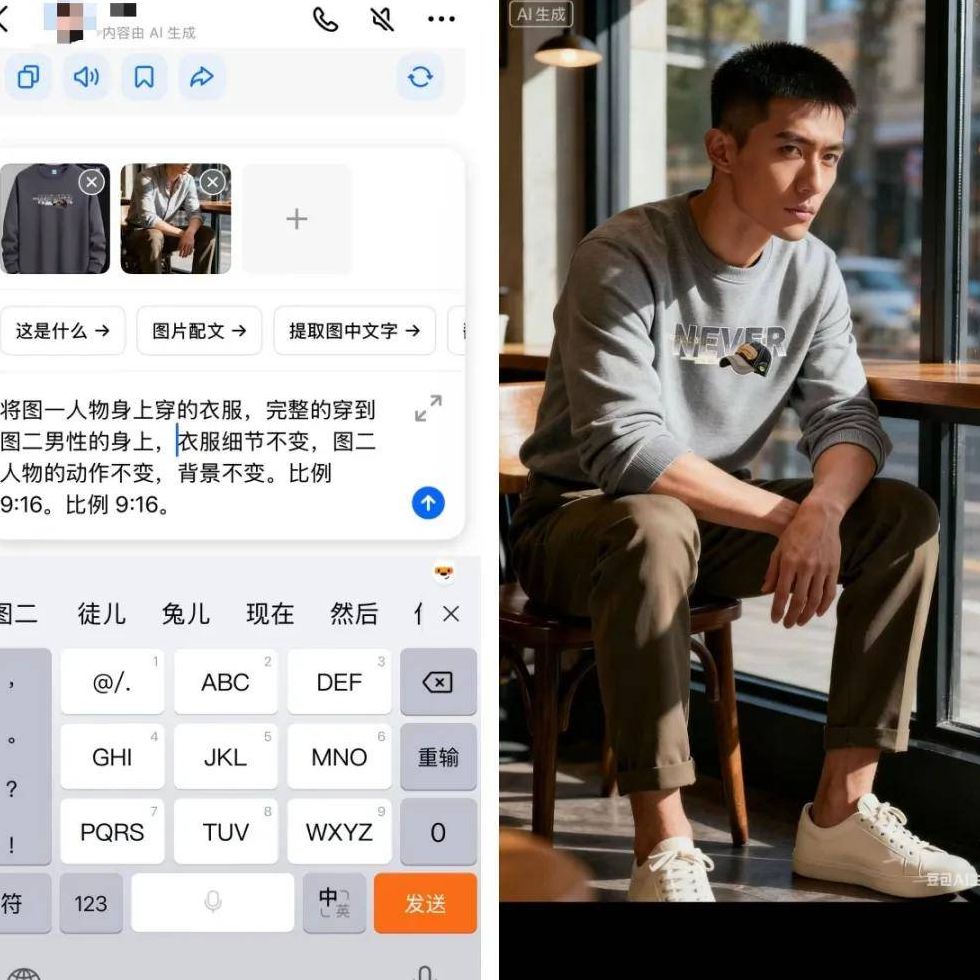The width and height of the screenshot is (980, 980).
Task: Regenerate the response with refresh icon
Action: click(420, 77)
